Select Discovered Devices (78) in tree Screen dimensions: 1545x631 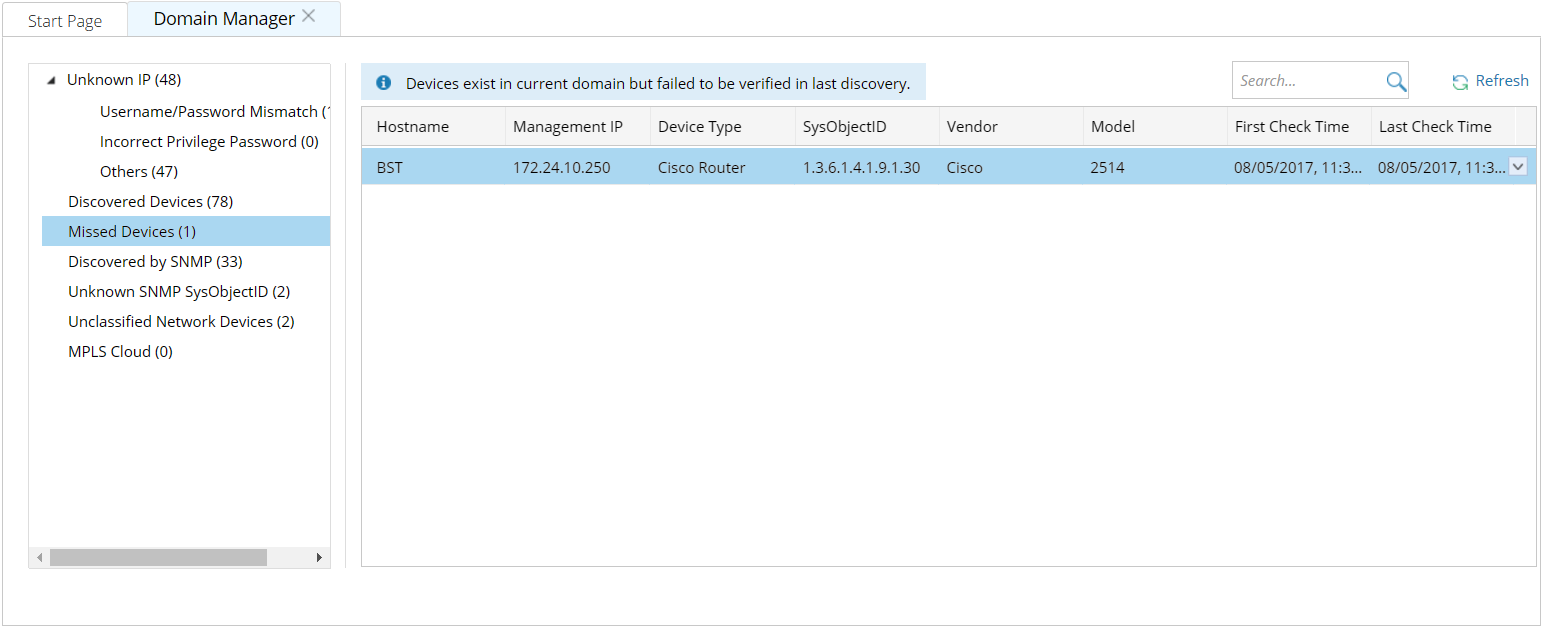point(150,202)
